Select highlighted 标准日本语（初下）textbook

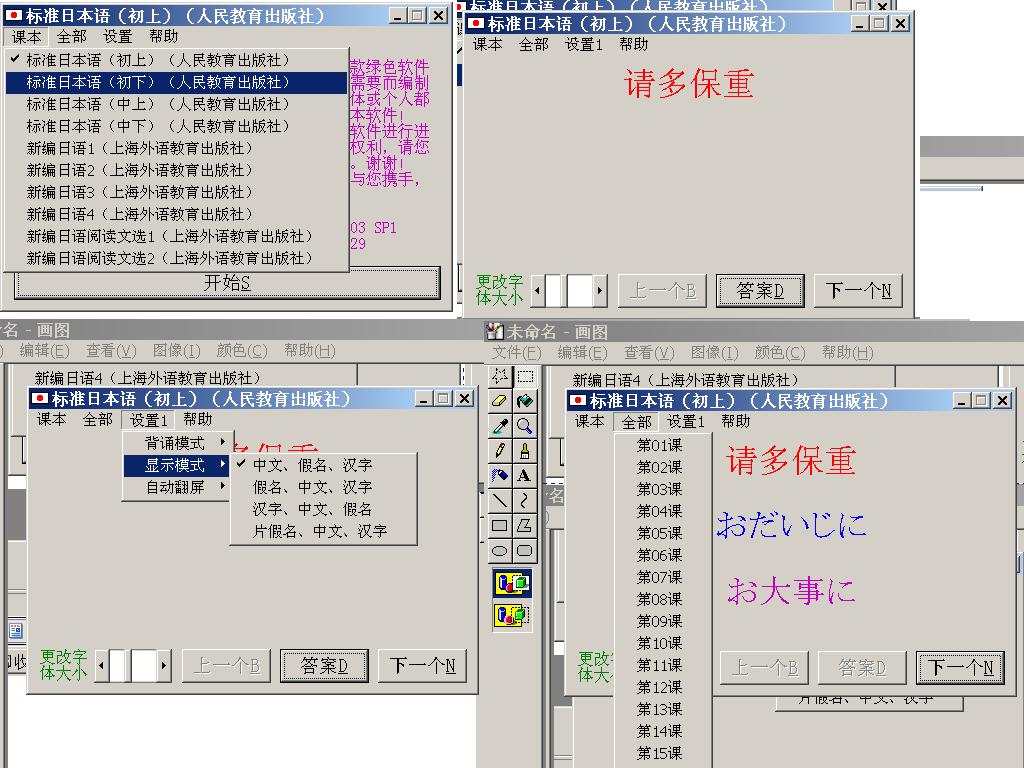pyautogui.click(x=176, y=82)
